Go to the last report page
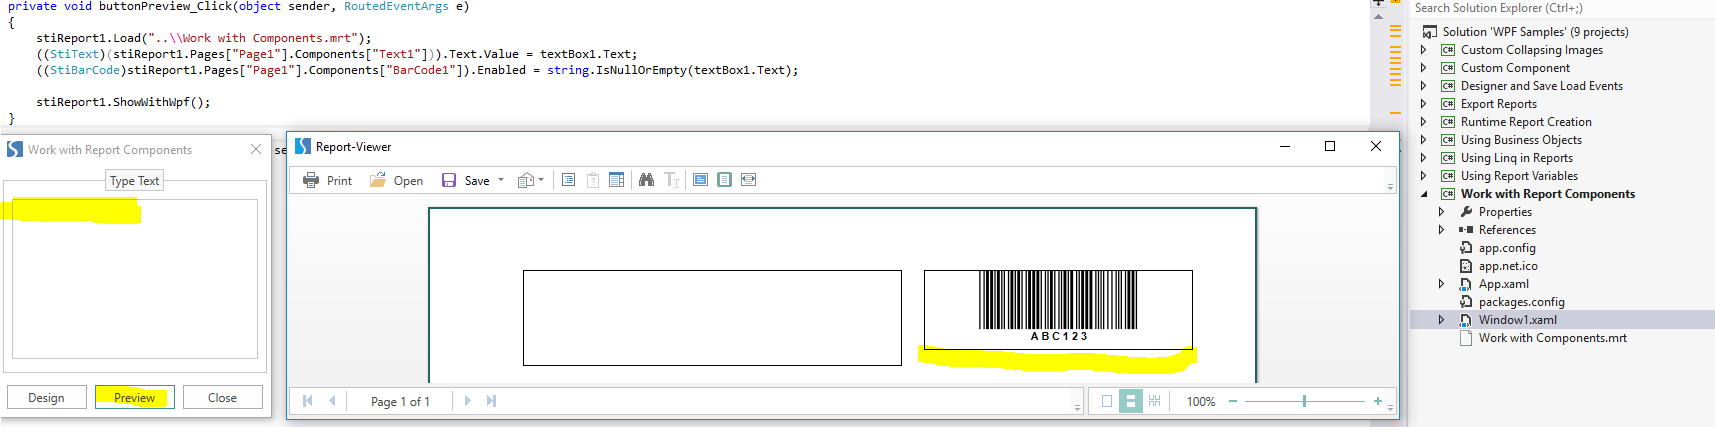 pos(491,401)
